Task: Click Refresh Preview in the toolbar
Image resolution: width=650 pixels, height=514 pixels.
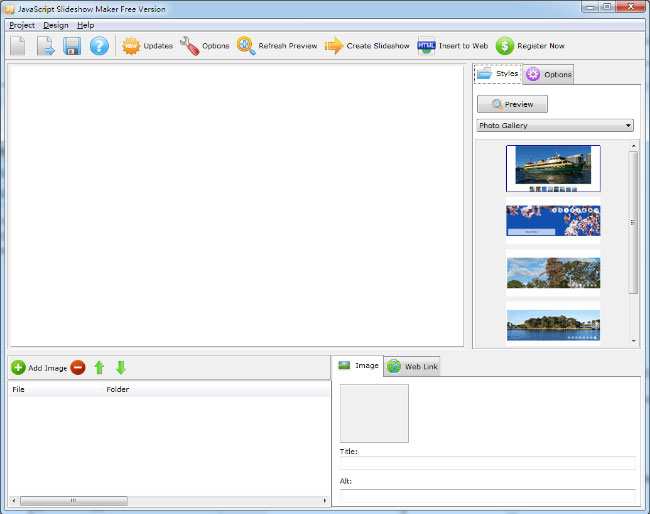Action: tap(277, 46)
